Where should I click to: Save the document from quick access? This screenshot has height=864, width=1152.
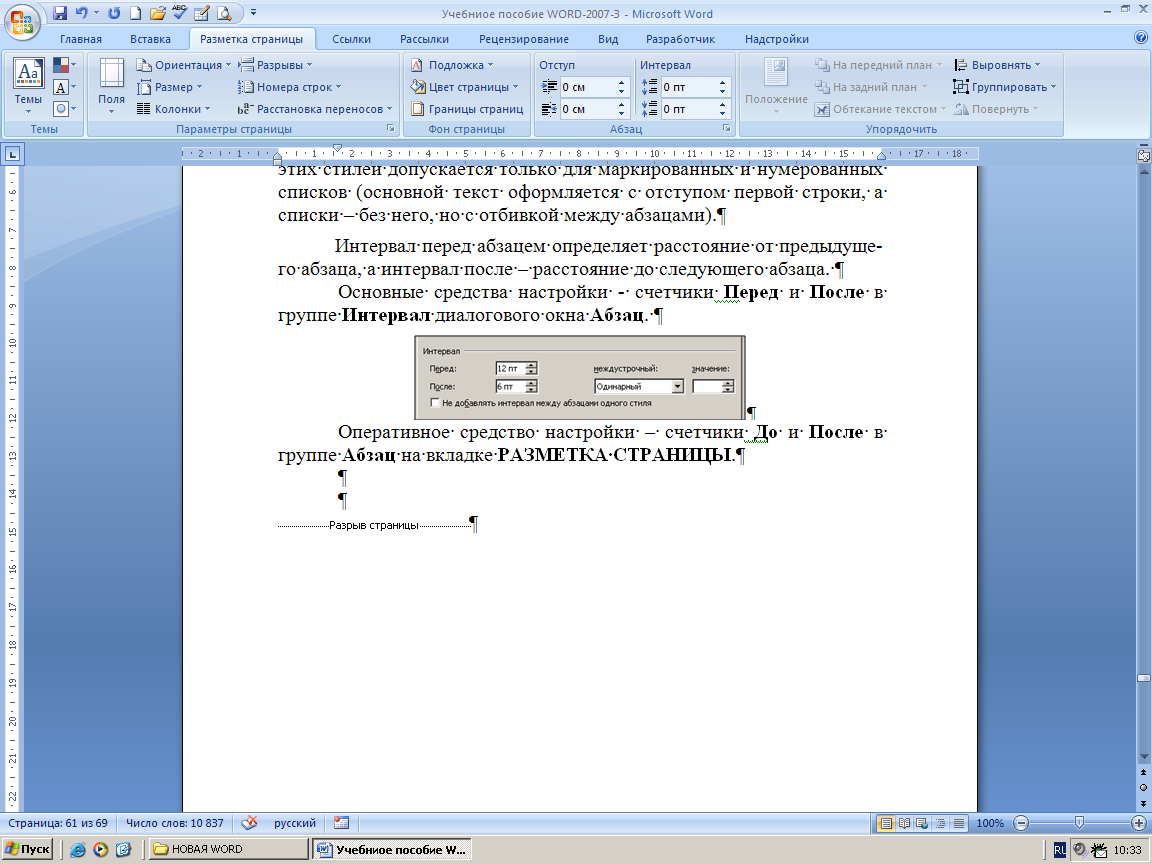coord(60,12)
